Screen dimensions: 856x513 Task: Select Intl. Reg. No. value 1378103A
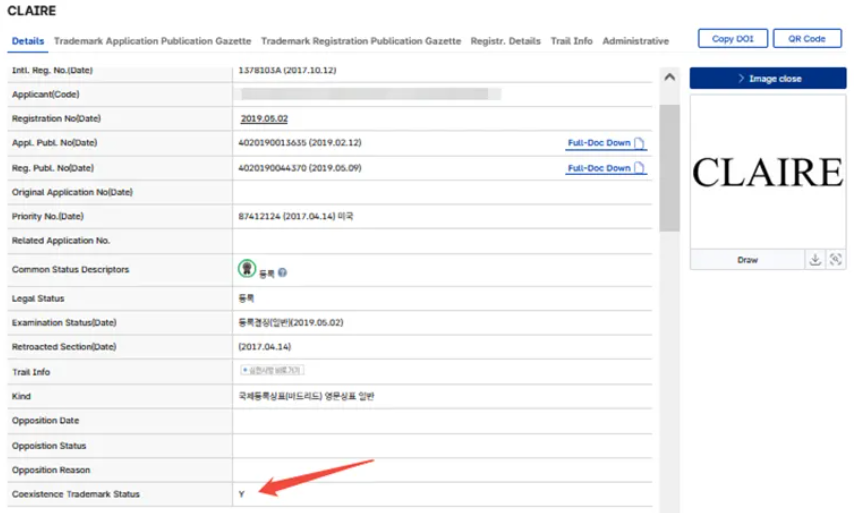pyautogui.click(x=260, y=70)
